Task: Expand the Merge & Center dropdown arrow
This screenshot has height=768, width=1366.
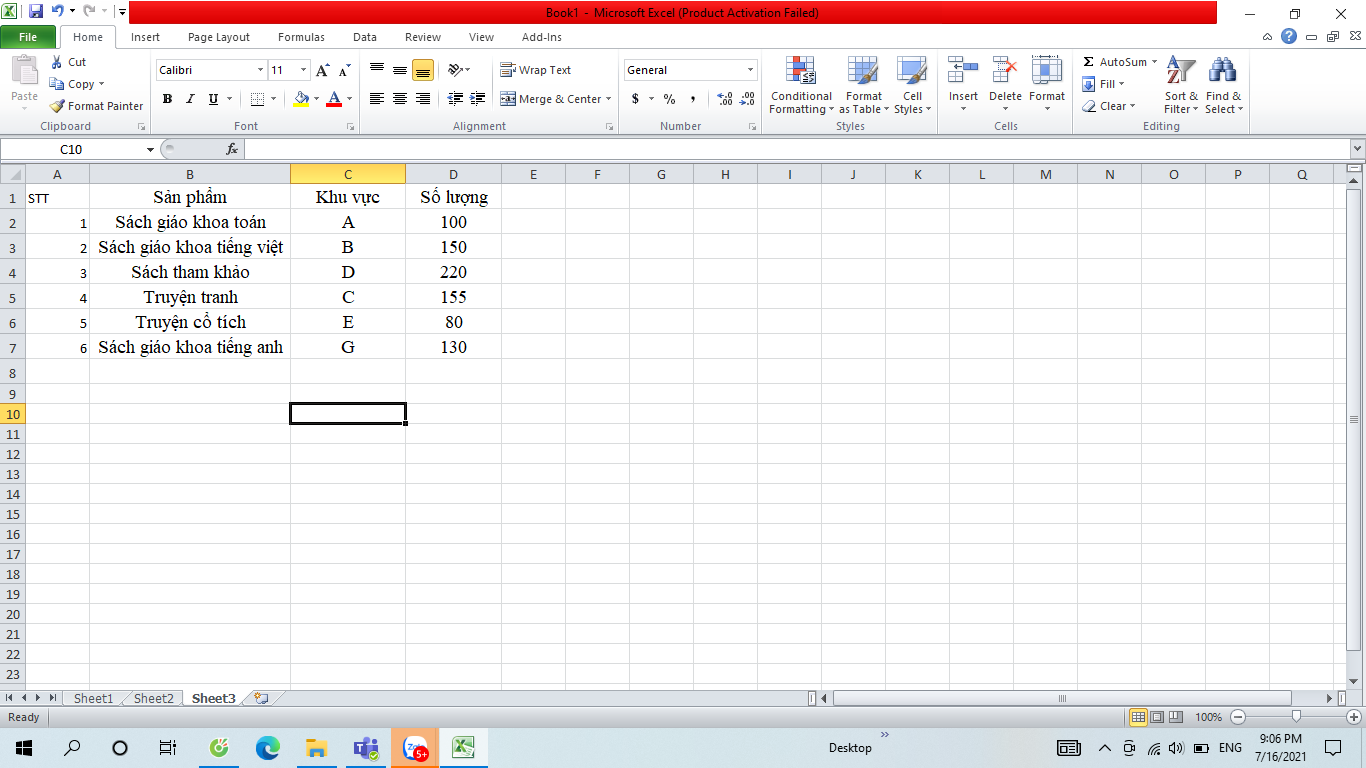Action: [608, 99]
